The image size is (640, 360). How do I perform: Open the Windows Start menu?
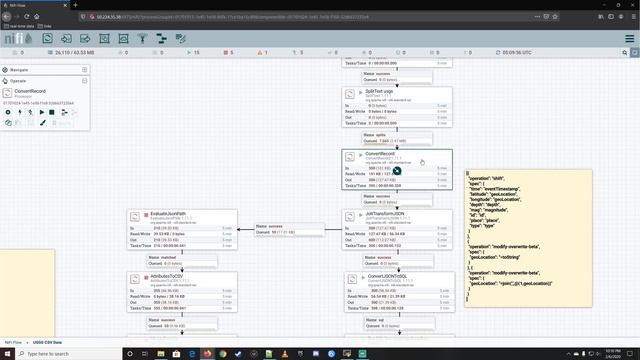7,353
